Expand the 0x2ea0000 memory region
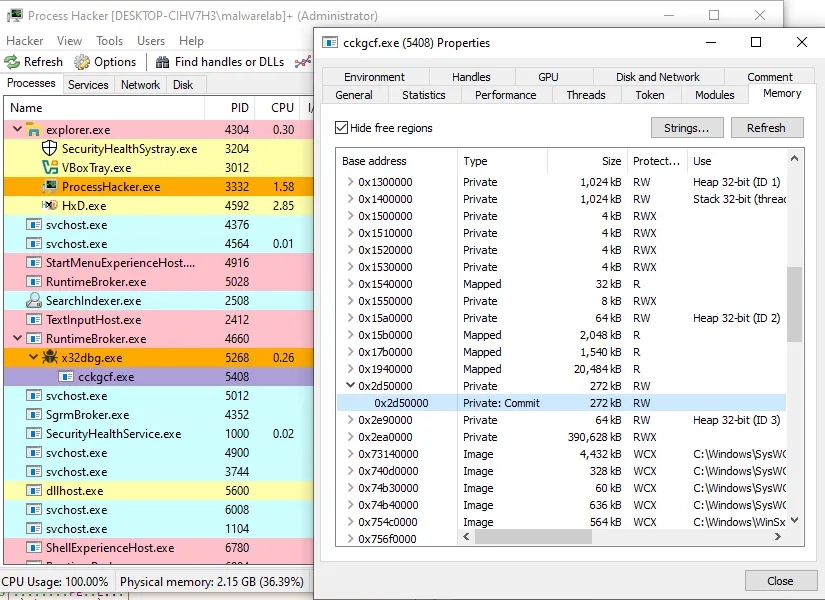This screenshot has width=825, height=600. (x=350, y=437)
